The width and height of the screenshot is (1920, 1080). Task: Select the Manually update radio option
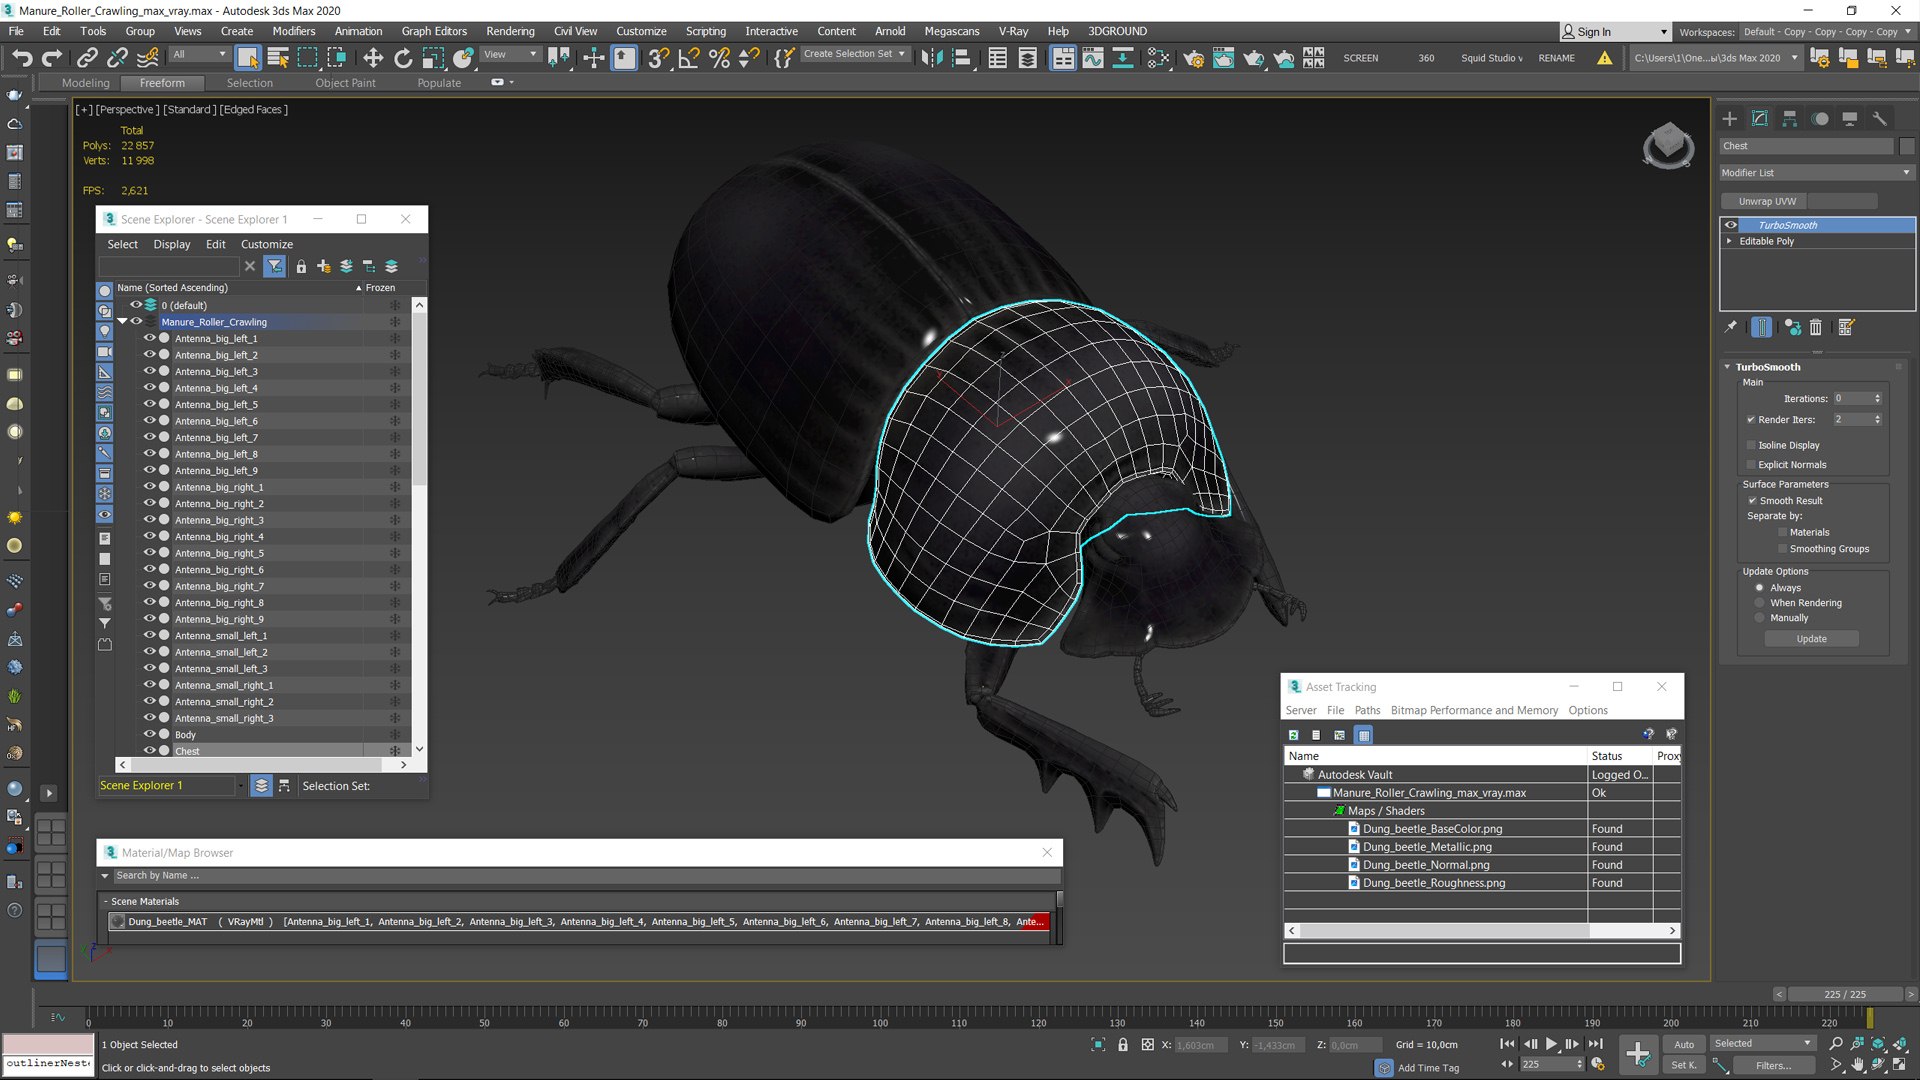coord(1760,618)
